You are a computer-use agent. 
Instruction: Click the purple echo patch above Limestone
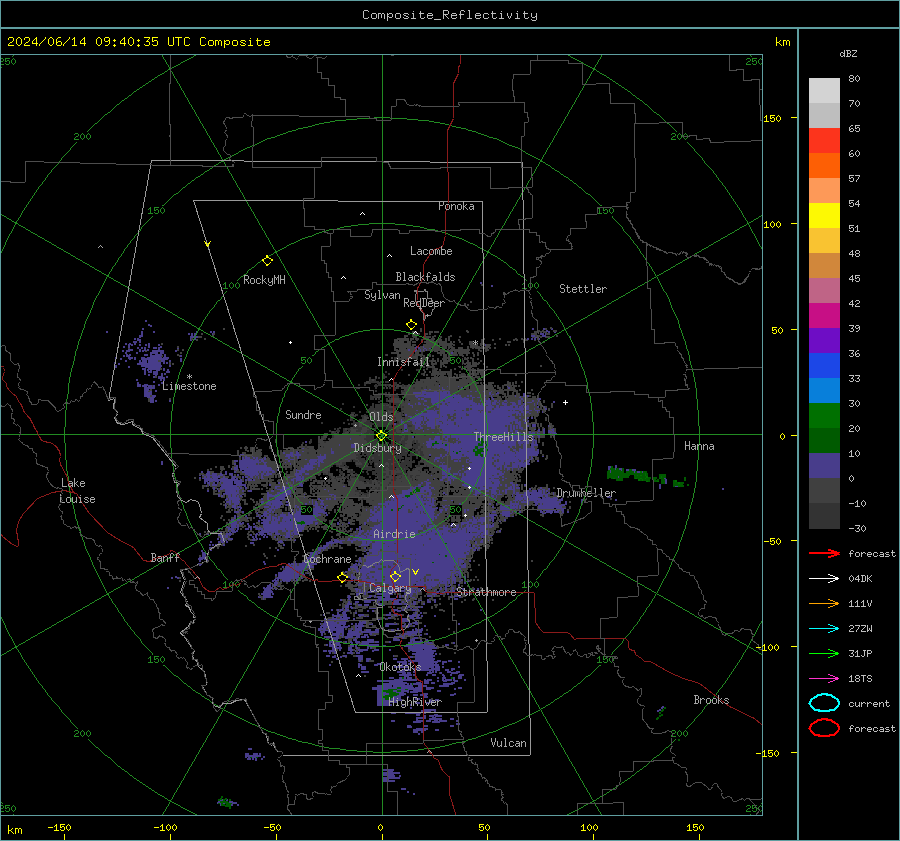[x=152, y=362]
